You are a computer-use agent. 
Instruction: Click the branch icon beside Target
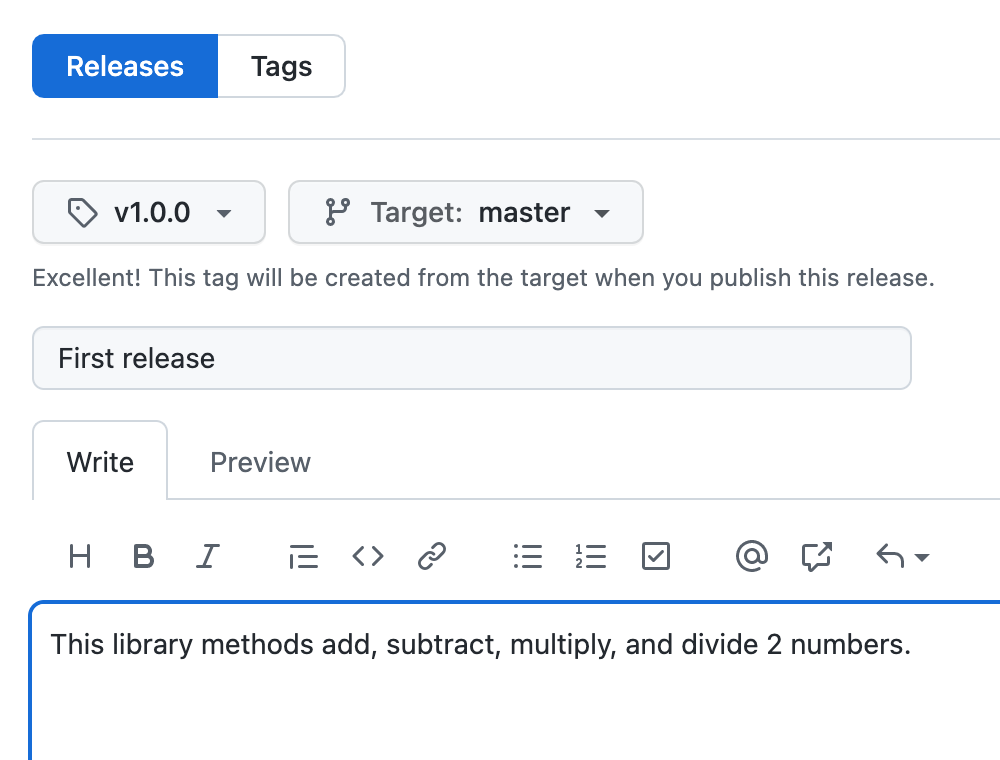point(337,212)
